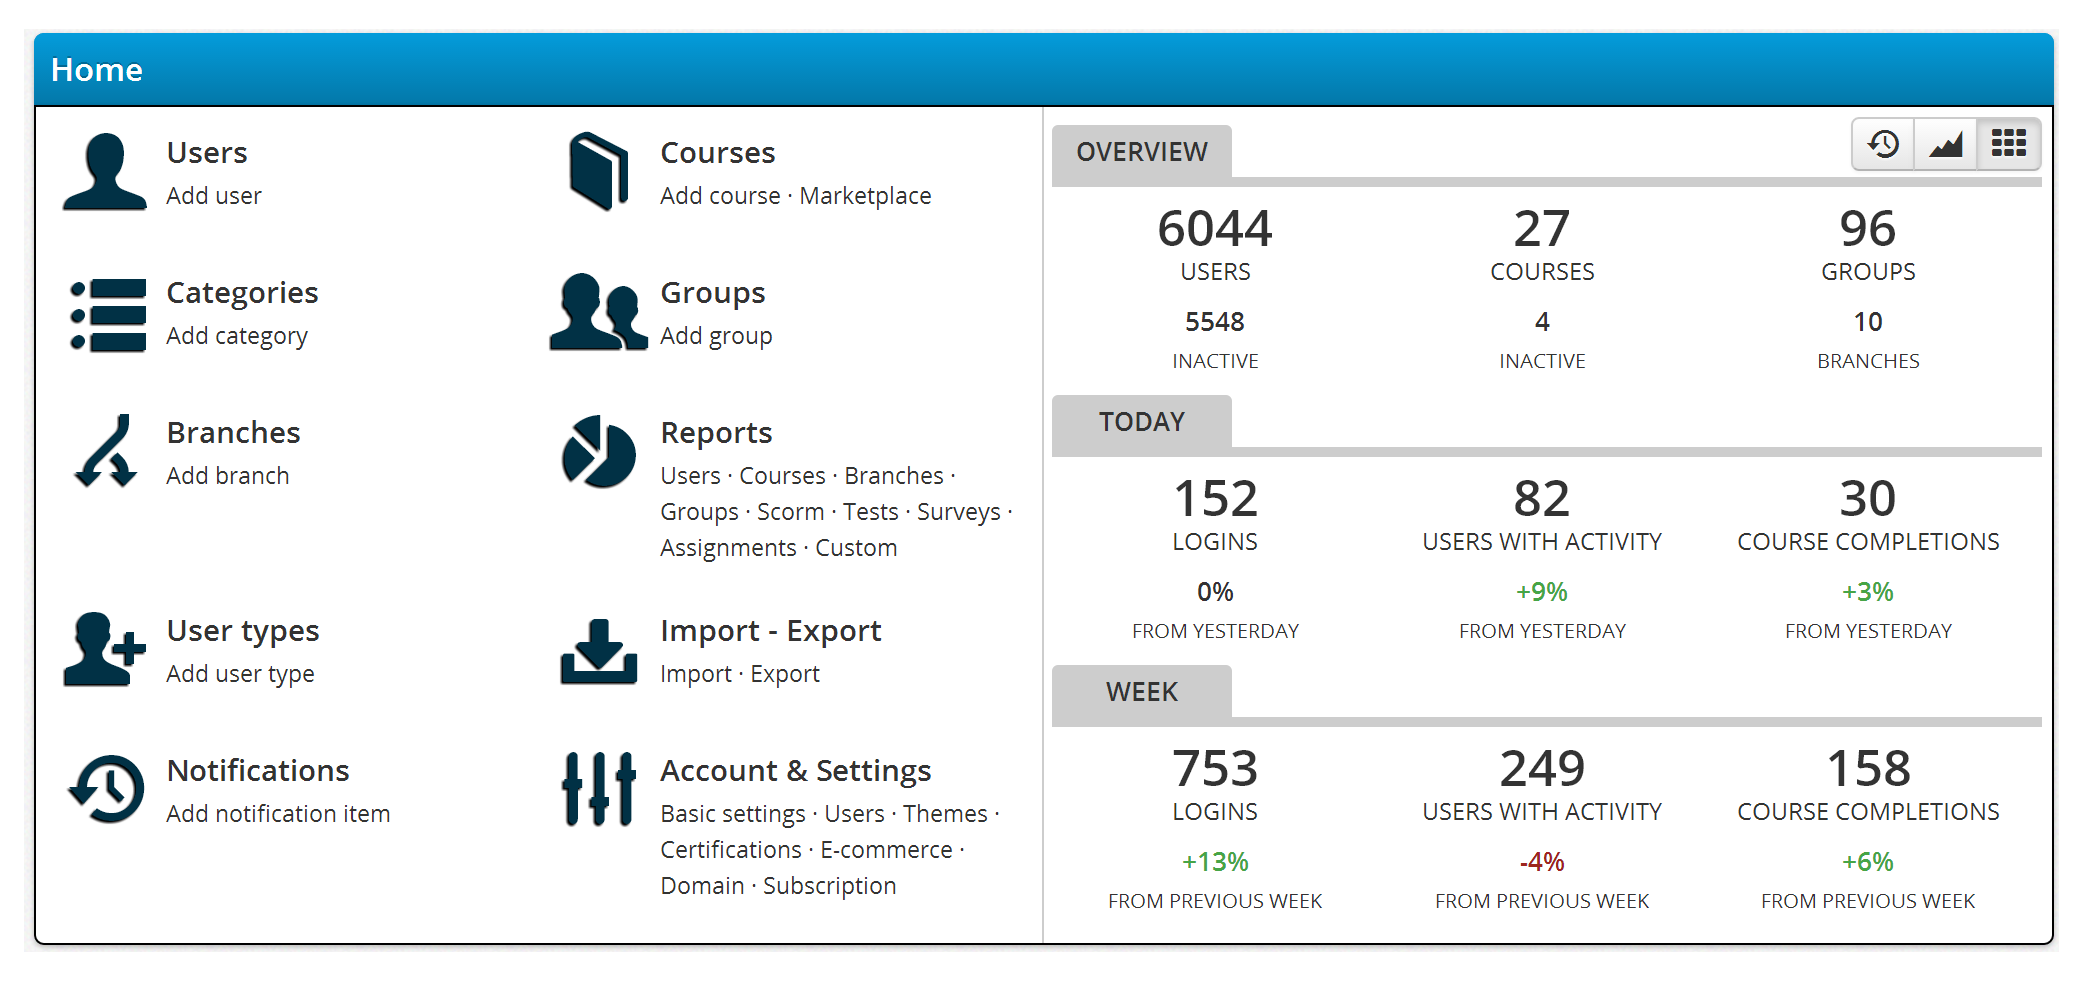Click Add category link
This screenshot has height=982, width=2083.
pos(237,336)
